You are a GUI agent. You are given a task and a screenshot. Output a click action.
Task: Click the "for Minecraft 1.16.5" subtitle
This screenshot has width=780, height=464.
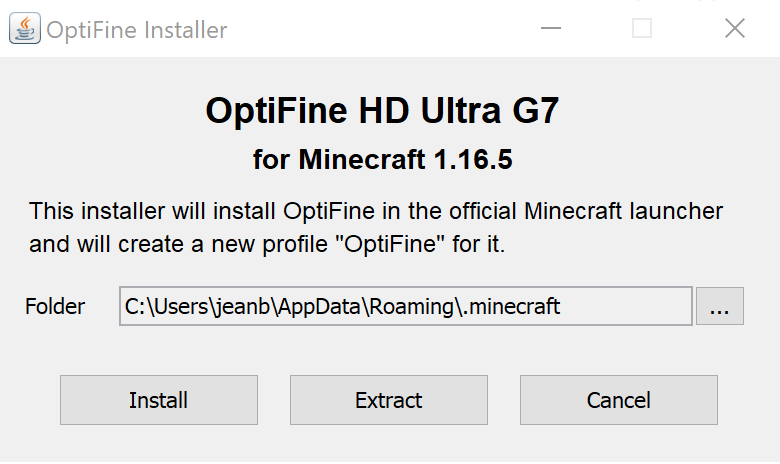point(382,159)
